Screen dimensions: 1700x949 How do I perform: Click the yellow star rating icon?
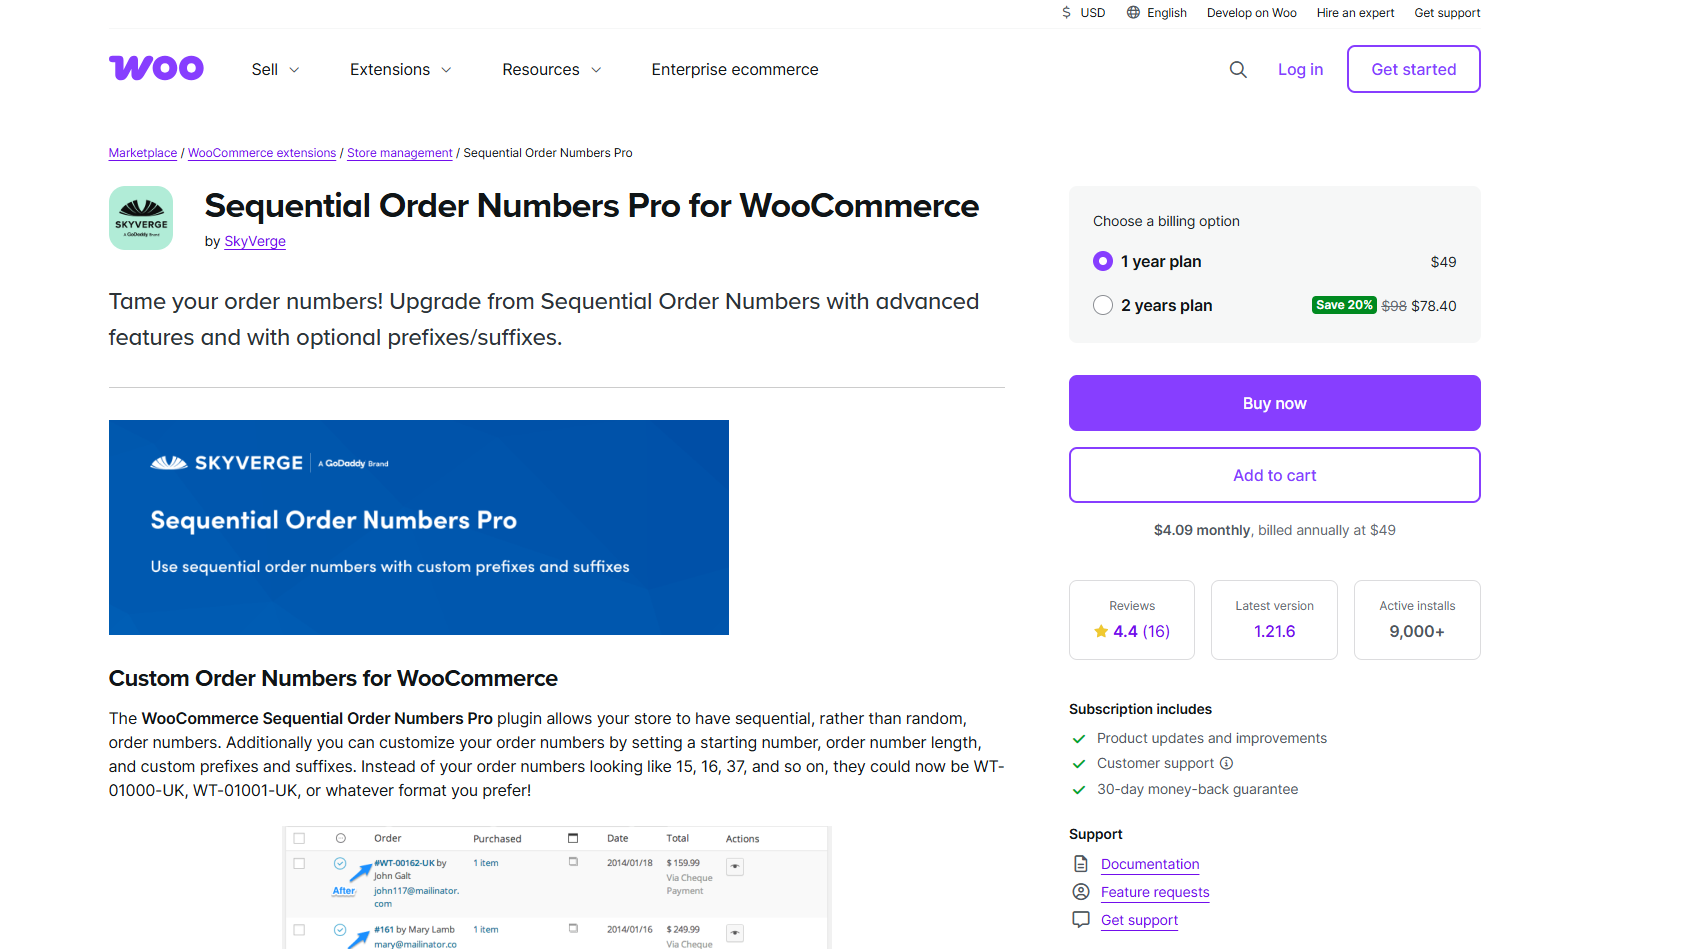pyautogui.click(x=1101, y=631)
